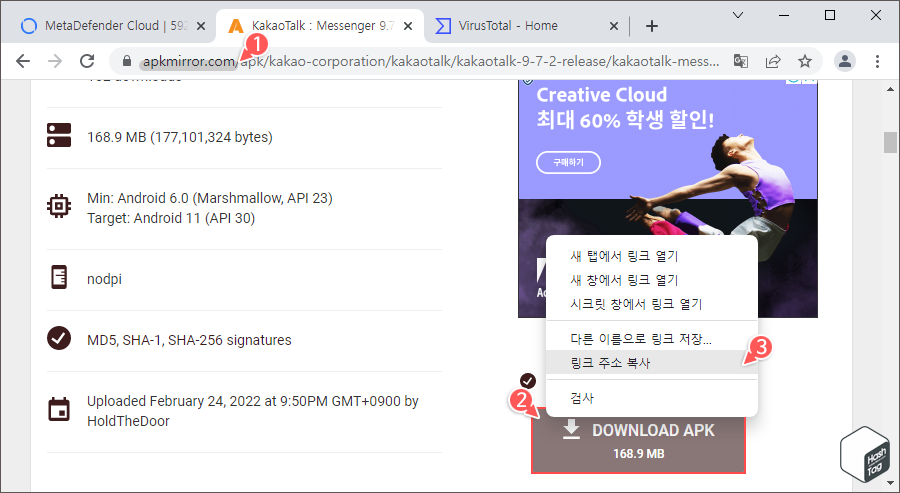Click 'Min: Android 6.0' text line

point(210,199)
